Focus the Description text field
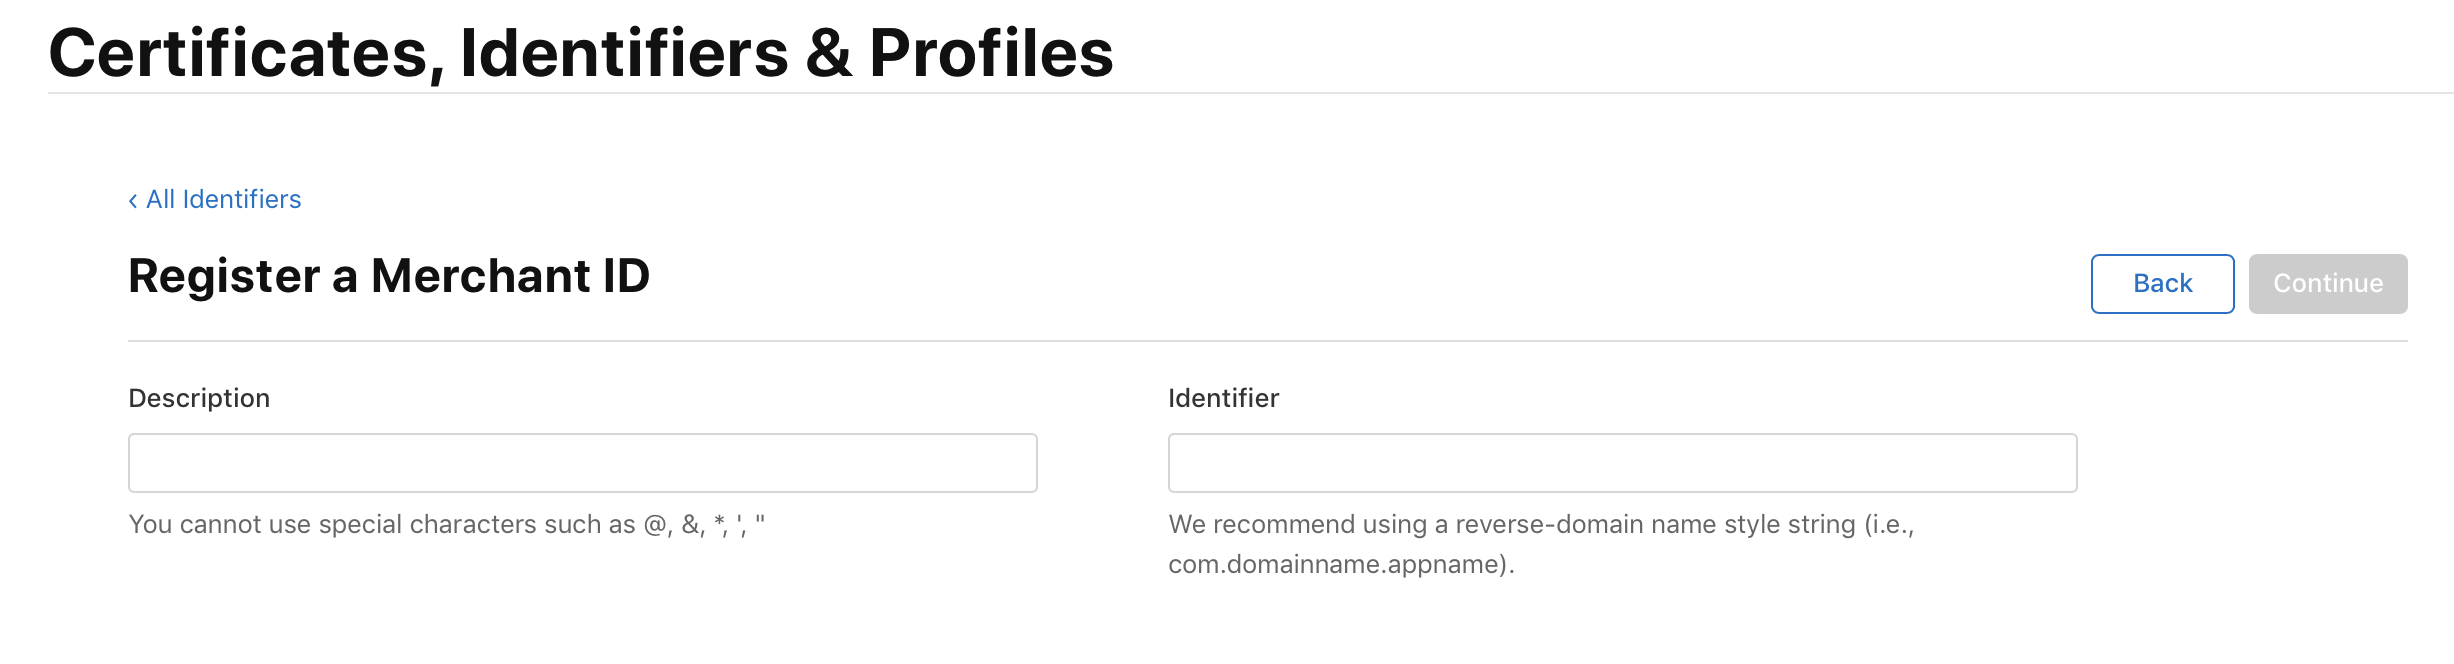Viewport: 2454px width, 664px height. 583,463
